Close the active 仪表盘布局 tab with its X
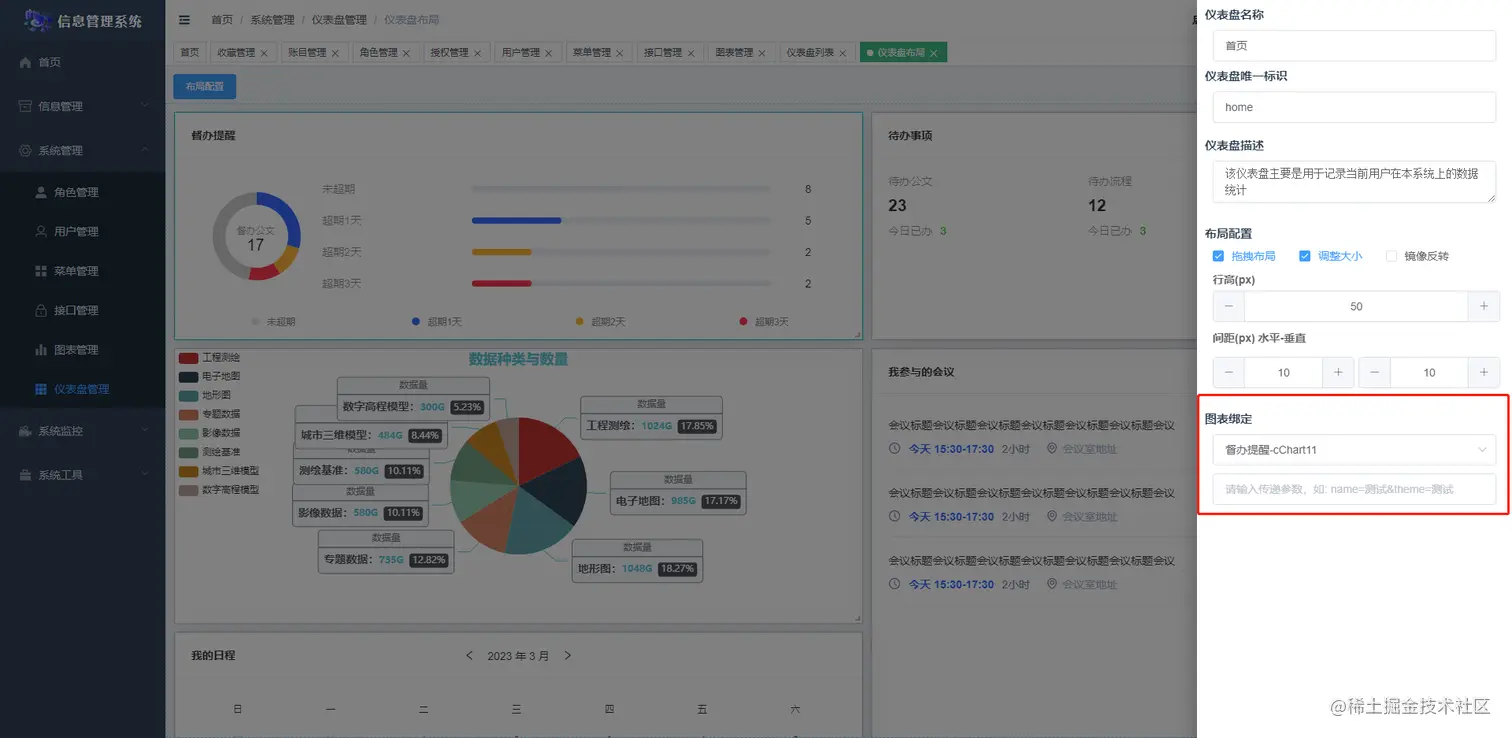 tap(934, 53)
